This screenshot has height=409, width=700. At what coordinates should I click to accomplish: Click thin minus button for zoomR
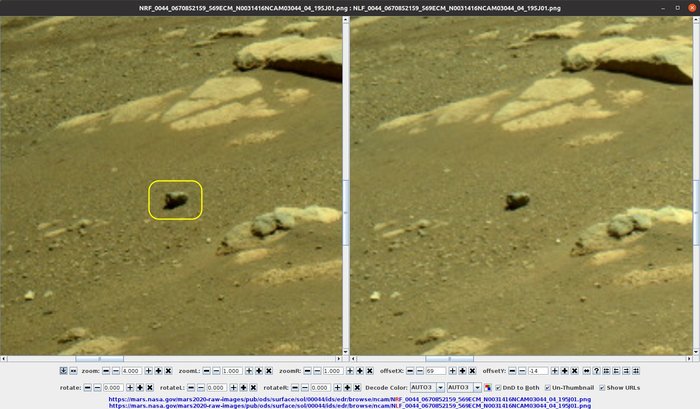[x=317, y=371]
